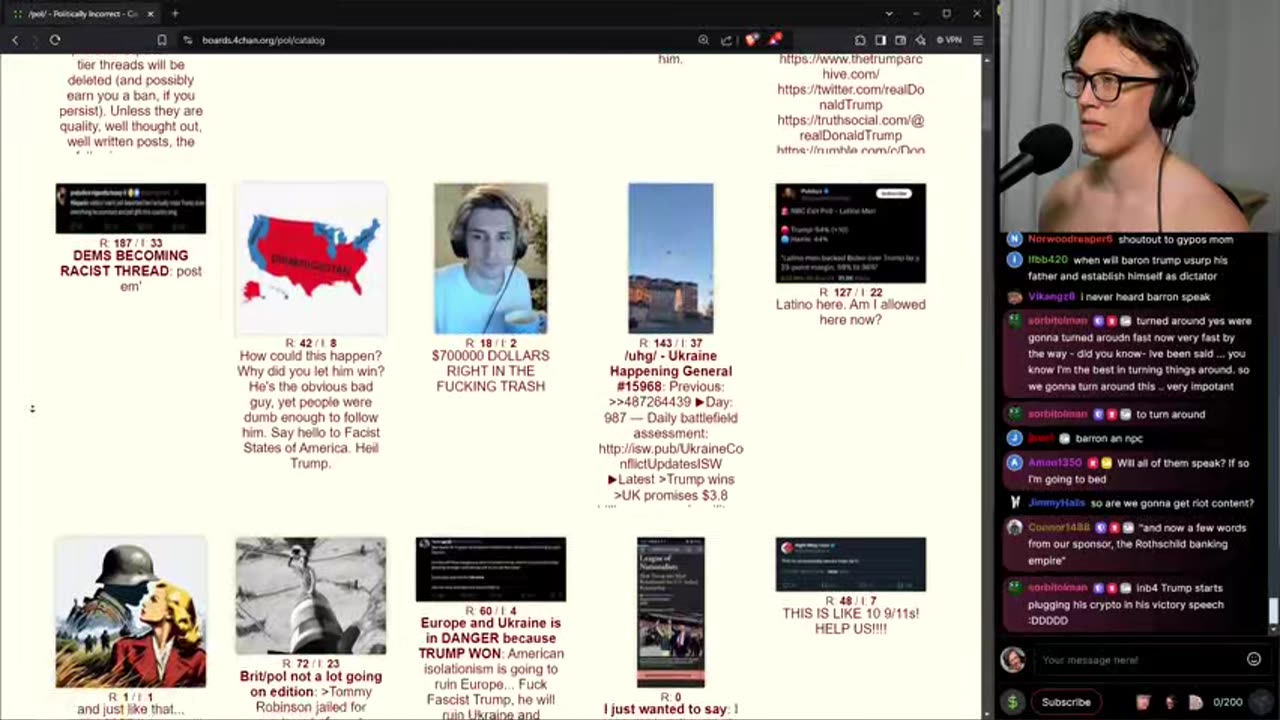Click the webpage vertical scrollbar

pyautogui.click(x=988, y=385)
